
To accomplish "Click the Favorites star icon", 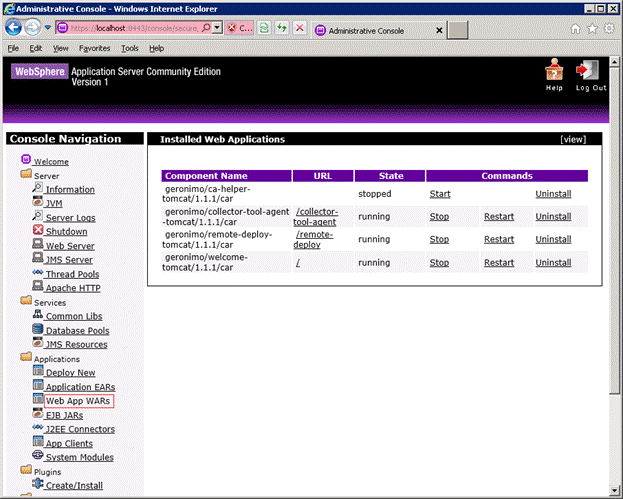I will tap(592, 29).
